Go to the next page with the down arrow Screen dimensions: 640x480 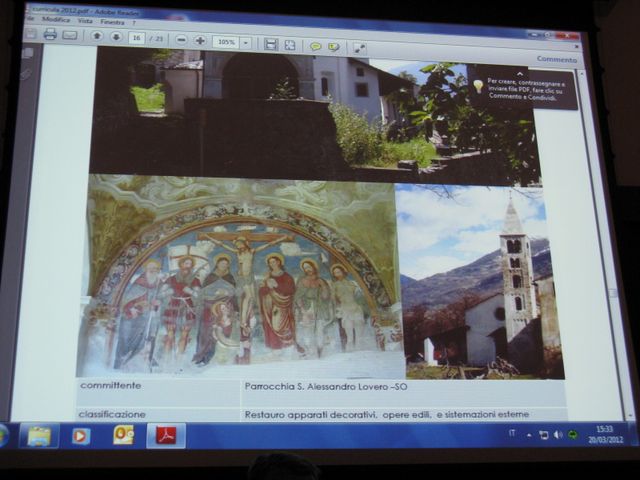click(x=116, y=37)
